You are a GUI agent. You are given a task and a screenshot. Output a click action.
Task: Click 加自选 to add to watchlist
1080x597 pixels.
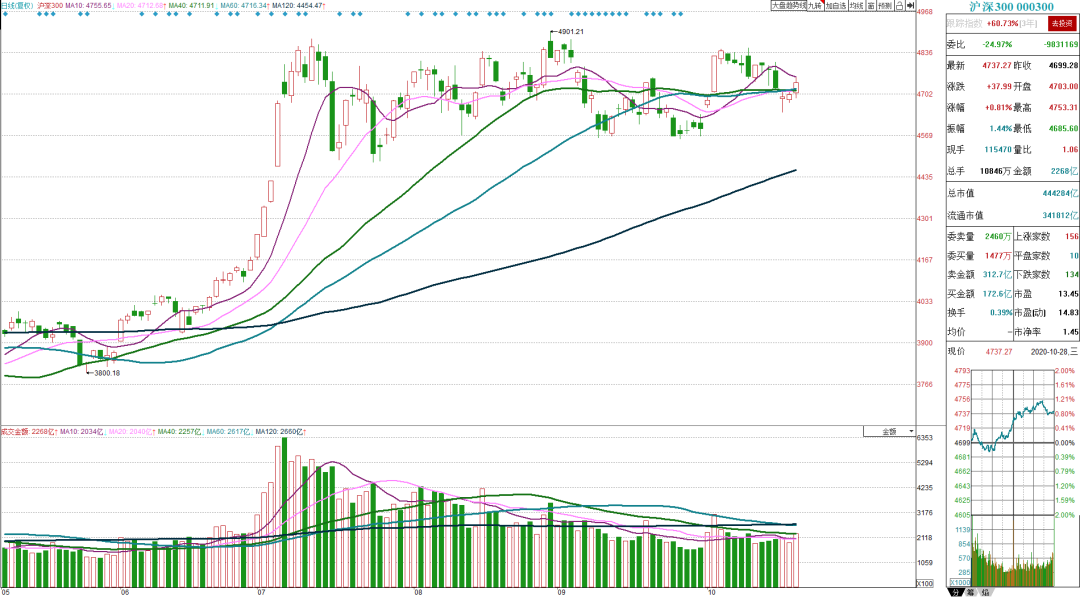coord(836,6)
